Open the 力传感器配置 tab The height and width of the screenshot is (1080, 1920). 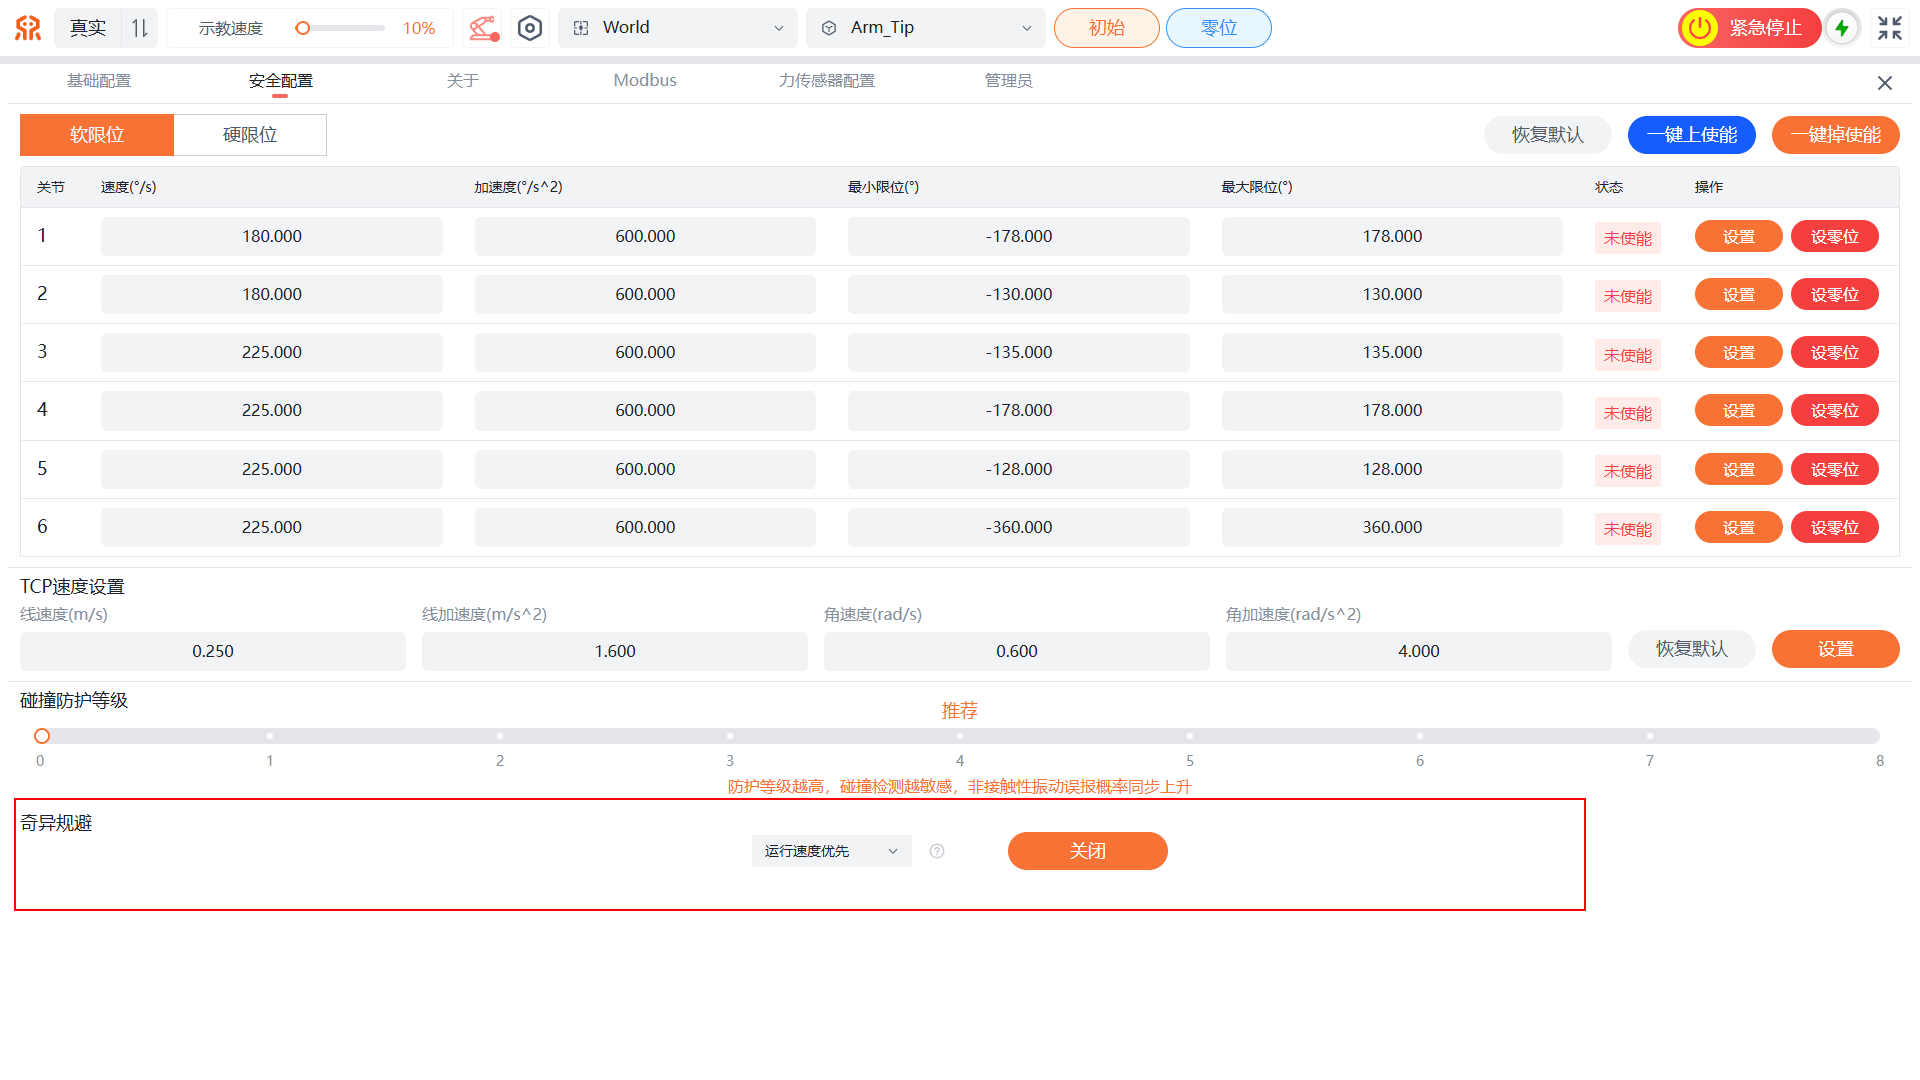[x=826, y=80]
